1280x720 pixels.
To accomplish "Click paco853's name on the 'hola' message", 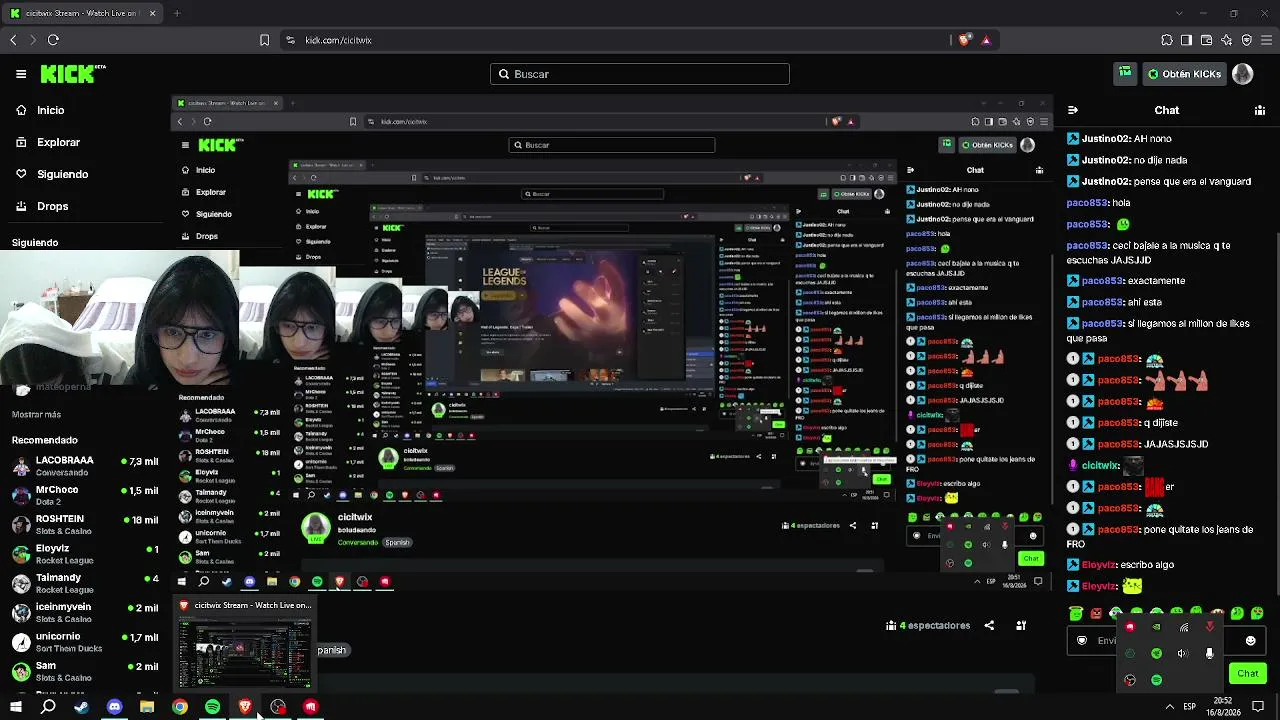I will [1087, 203].
